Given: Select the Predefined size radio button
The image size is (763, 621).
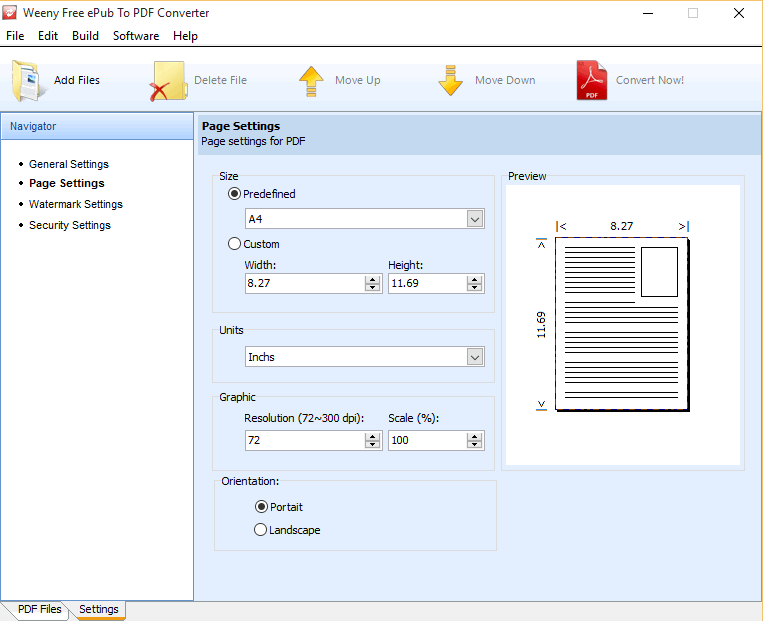Looking at the screenshot, I should tap(235, 194).
